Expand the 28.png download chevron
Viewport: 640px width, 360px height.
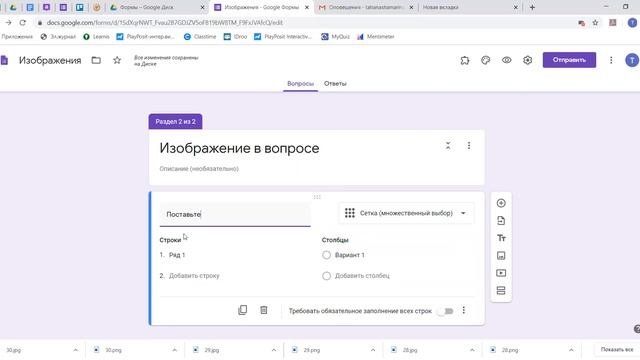coord(571,350)
